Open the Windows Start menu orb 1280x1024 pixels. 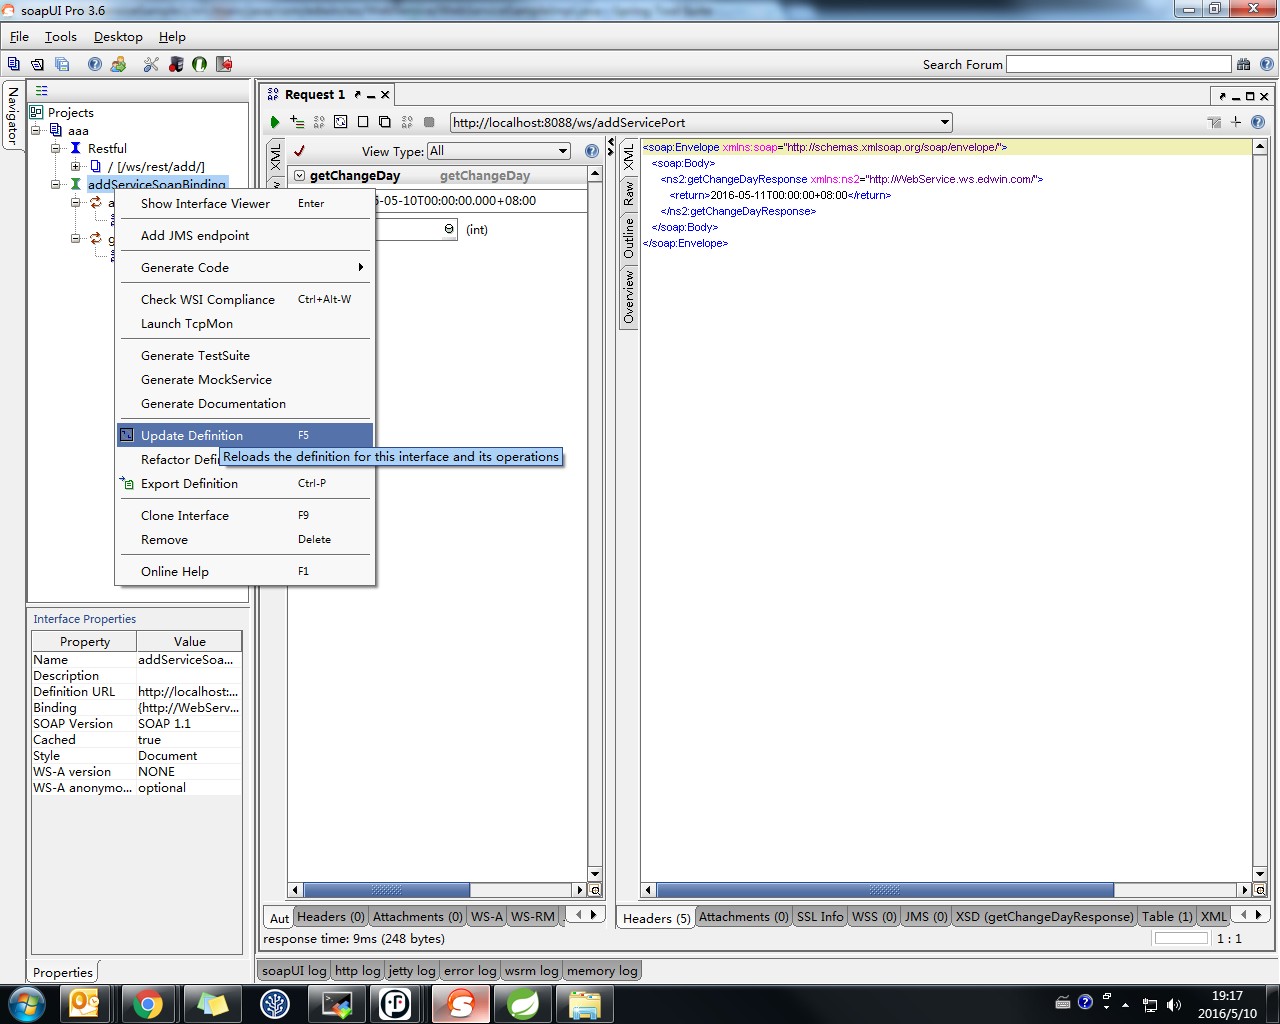click(26, 1003)
